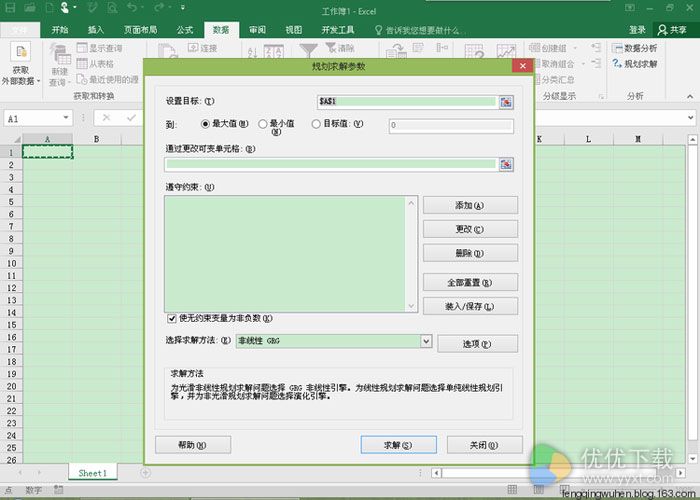Click the 更改 button

(x=470, y=229)
